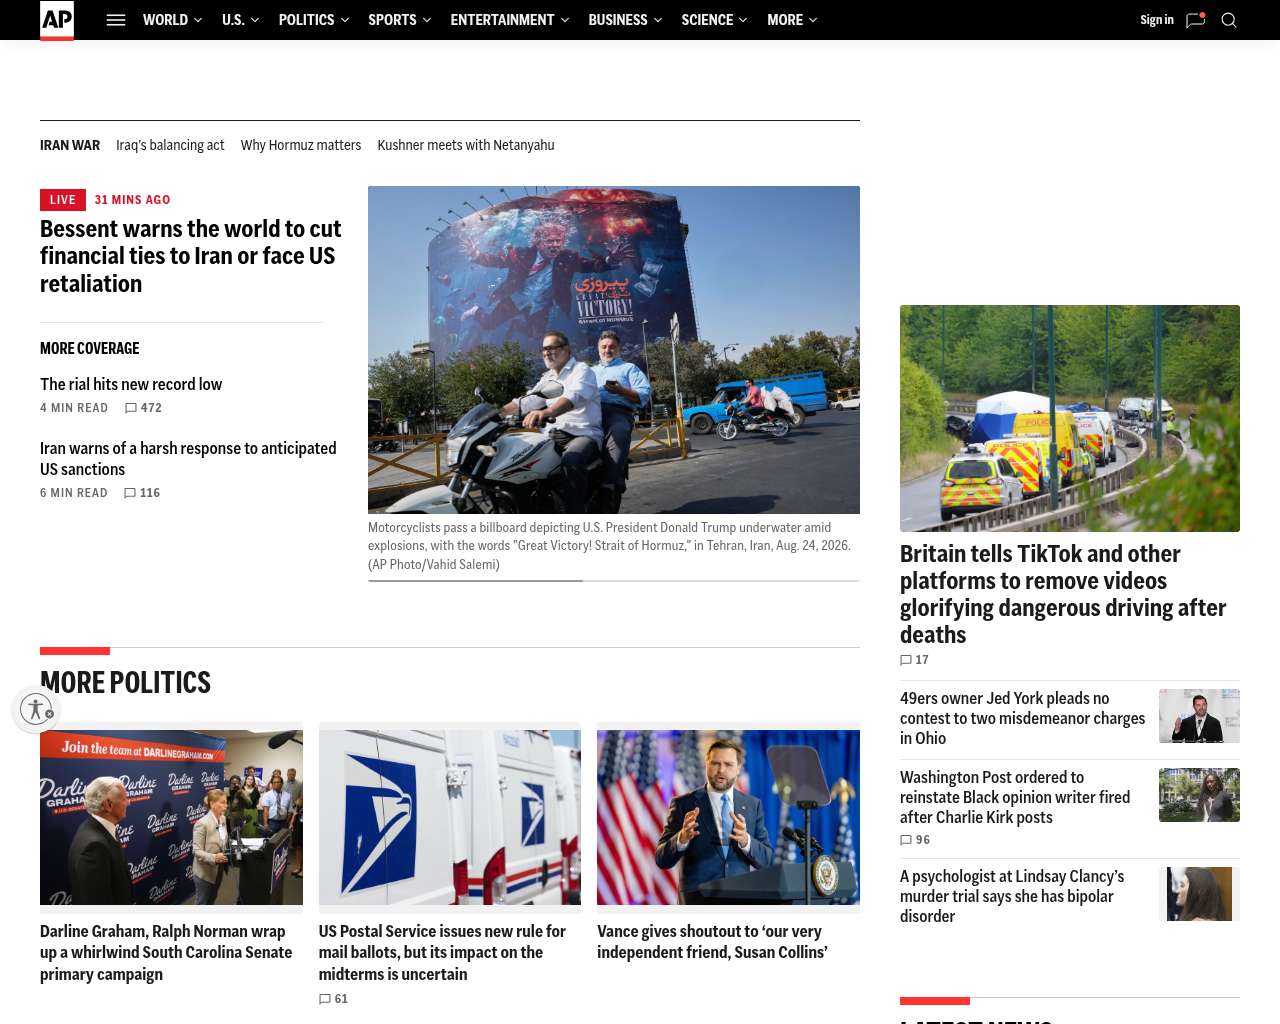Click '6 MIN READ' under Iran warns story
Image resolution: width=1280 pixels, height=1024 pixels.
(74, 493)
